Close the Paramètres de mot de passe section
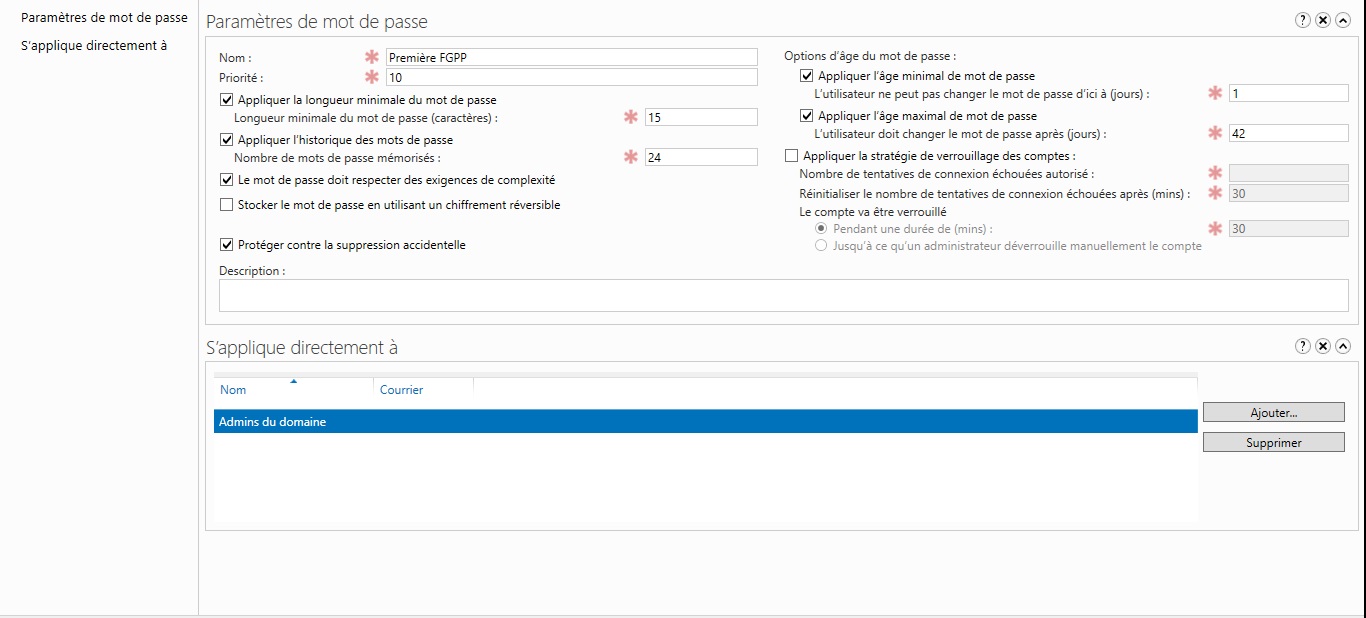This screenshot has height=618, width=1366. point(1323,20)
